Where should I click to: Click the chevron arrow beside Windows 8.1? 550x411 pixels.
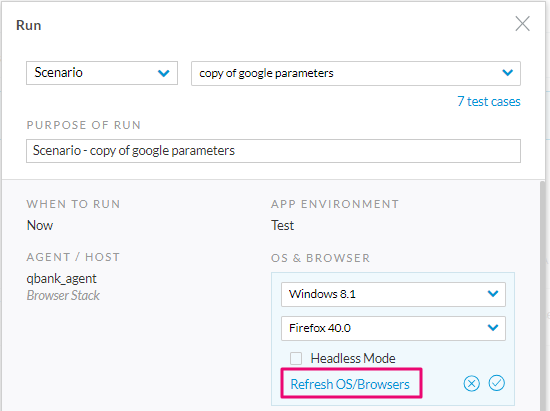pos(493,294)
